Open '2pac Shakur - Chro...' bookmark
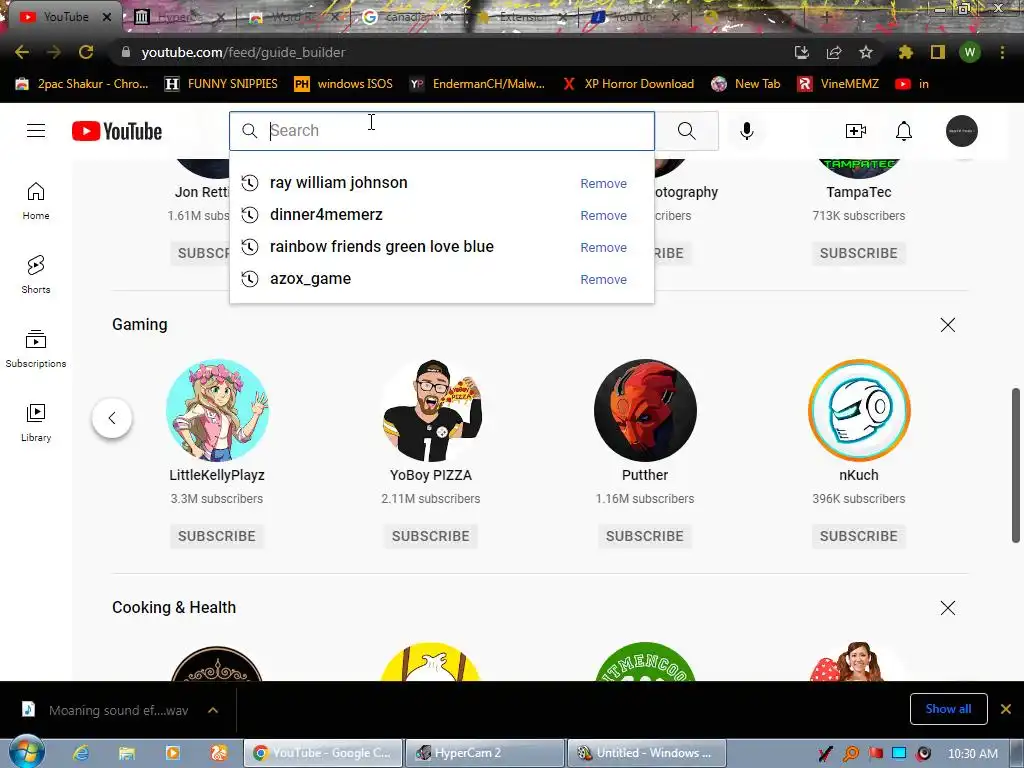 (x=82, y=84)
